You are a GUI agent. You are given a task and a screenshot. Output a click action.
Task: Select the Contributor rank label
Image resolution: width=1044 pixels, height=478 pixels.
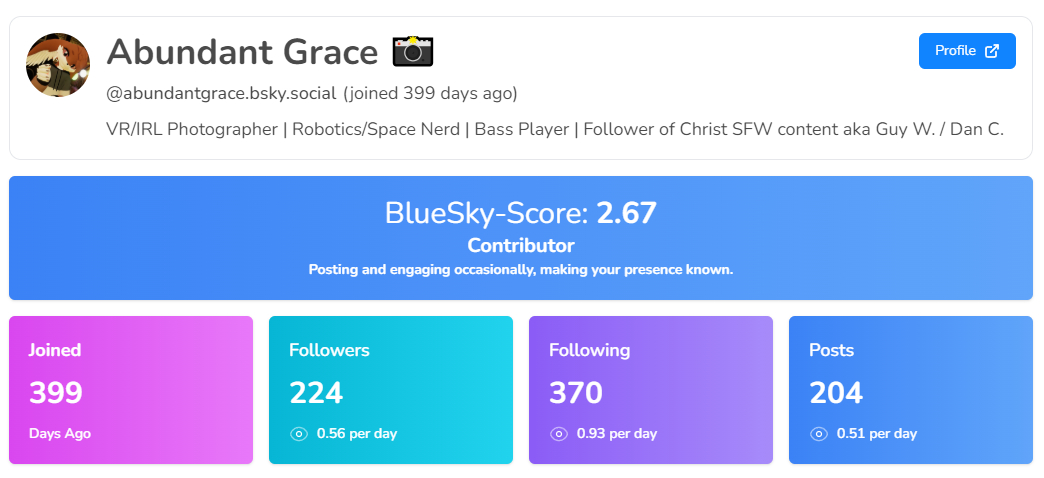click(520, 245)
